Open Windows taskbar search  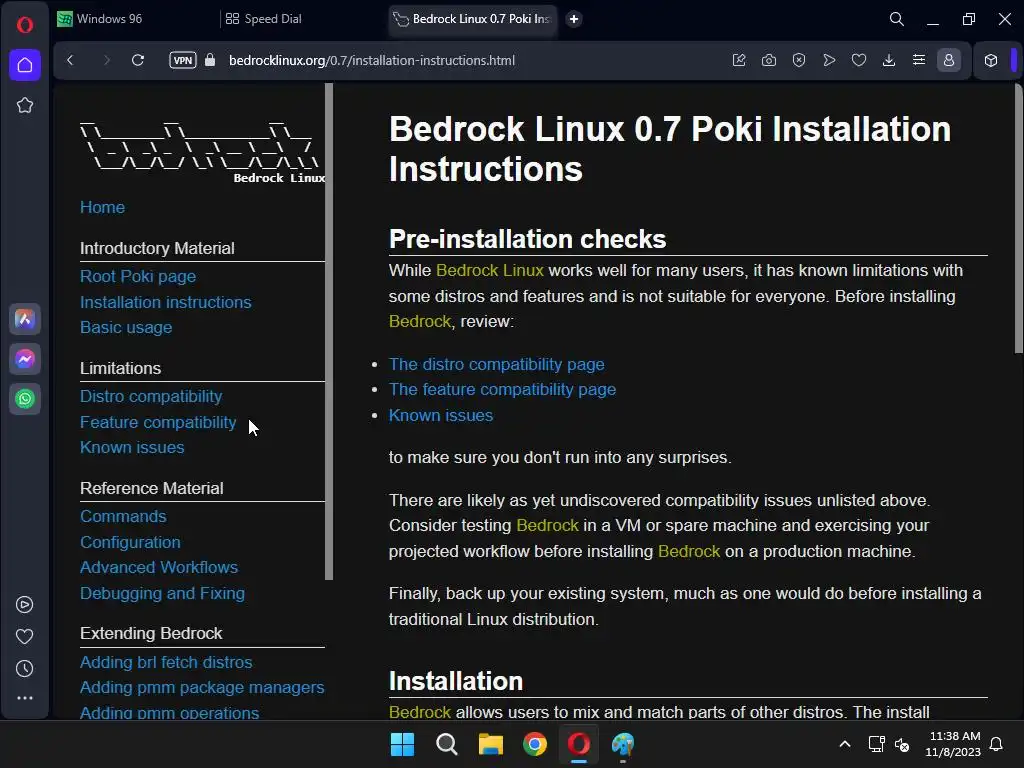447,744
